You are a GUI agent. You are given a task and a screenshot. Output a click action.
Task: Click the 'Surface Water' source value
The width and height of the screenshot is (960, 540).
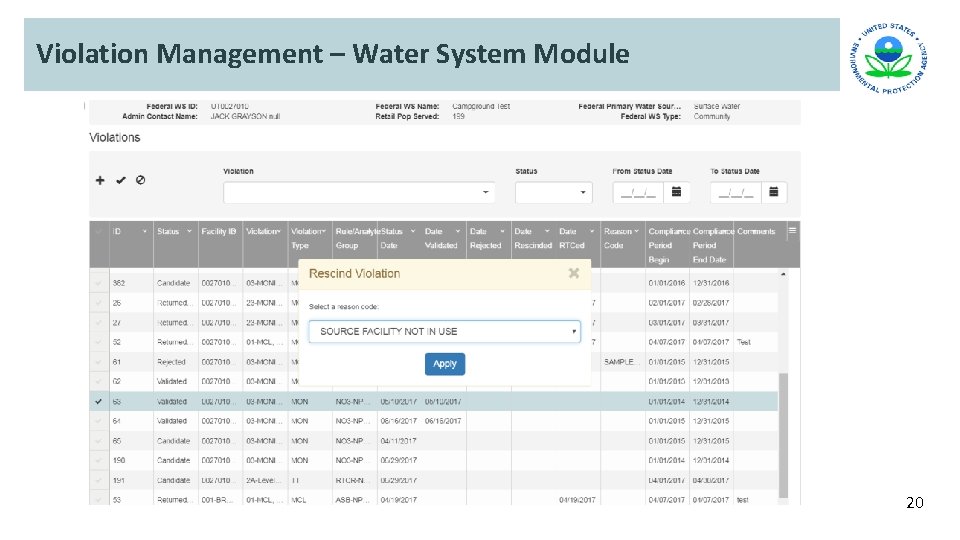tap(716, 106)
